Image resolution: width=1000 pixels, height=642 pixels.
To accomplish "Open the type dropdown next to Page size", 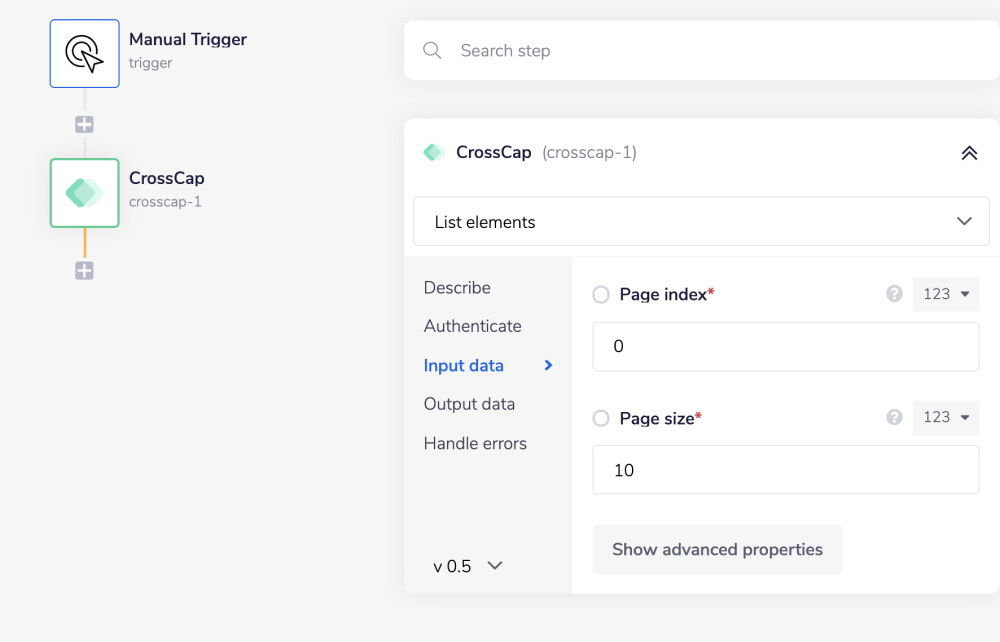I will [x=945, y=418].
